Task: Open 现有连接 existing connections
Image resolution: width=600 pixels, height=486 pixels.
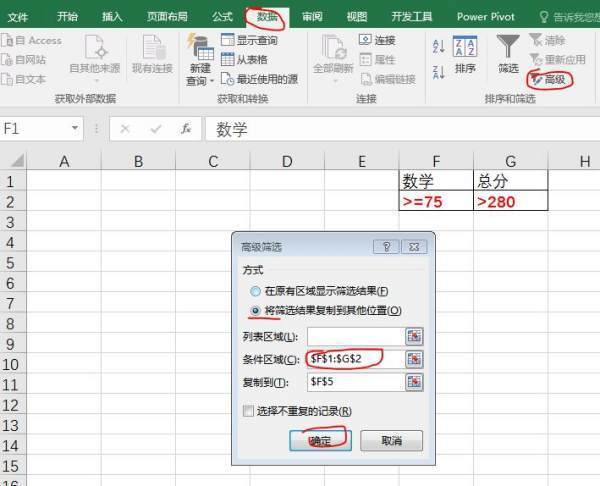Action: point(152,54)
